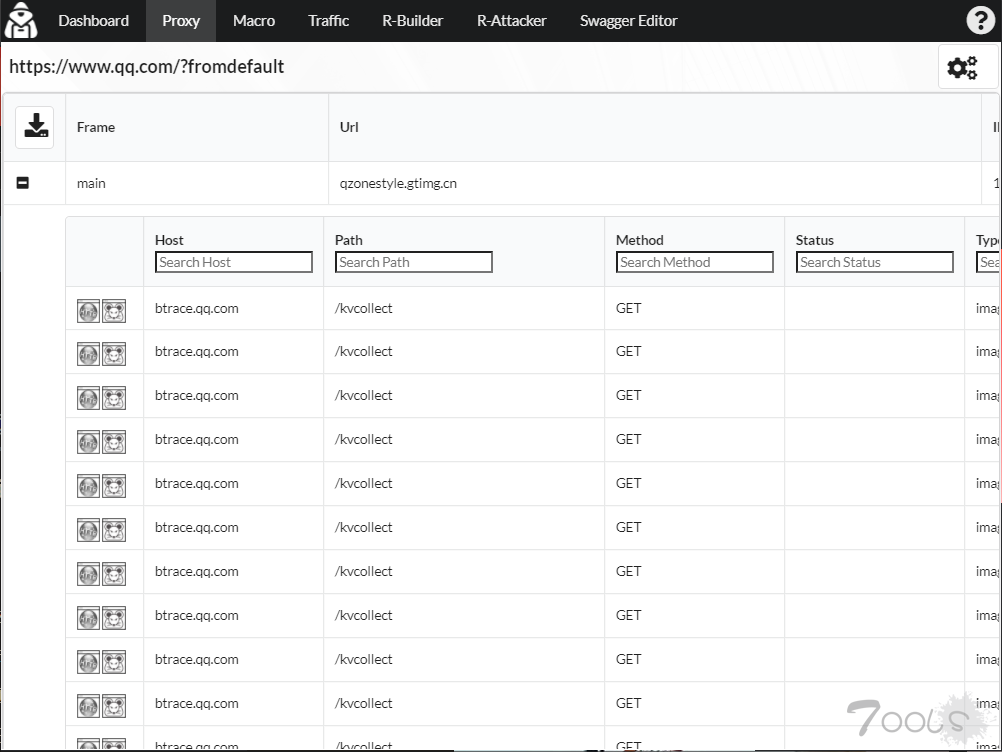Viewport: 1002px width, 752px height.
Task: Open the Dashboard tab
Action: click(x=93, y=21)
